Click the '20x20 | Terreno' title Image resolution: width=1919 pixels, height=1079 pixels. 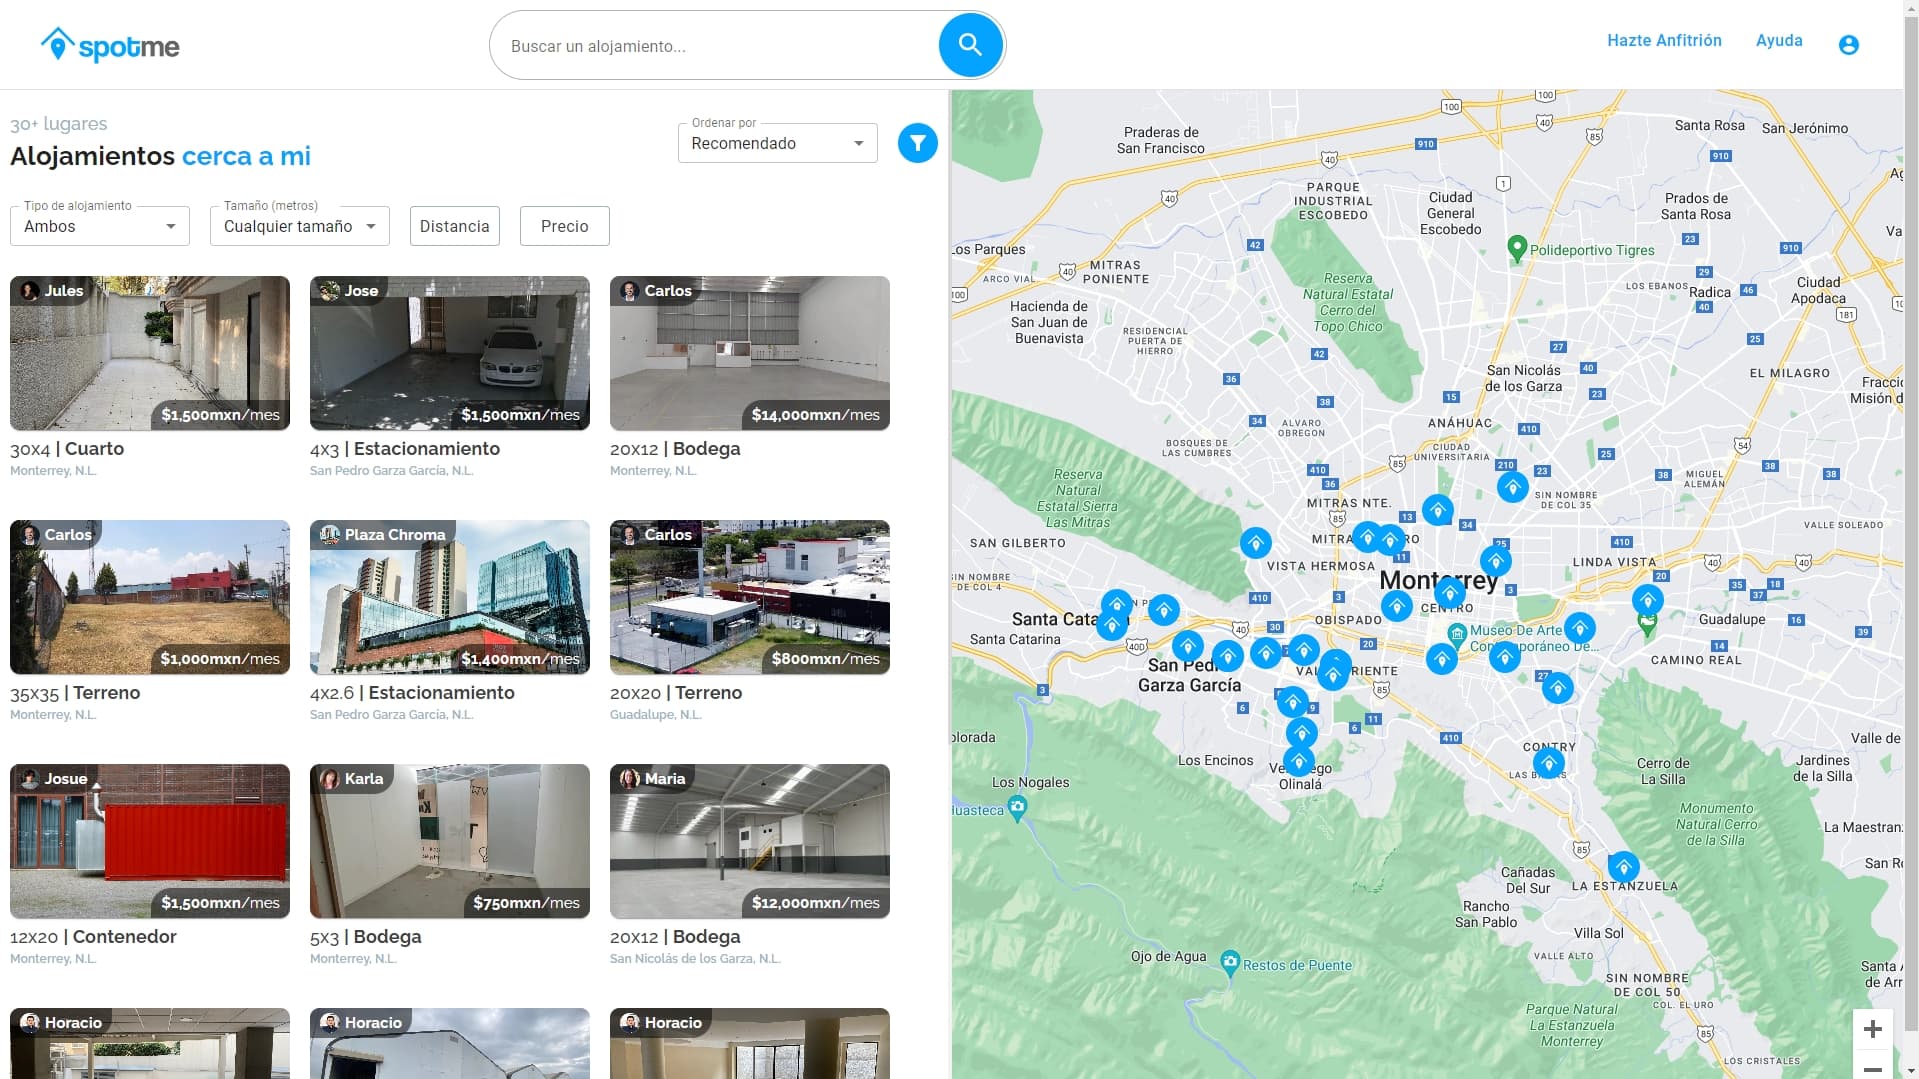tap(676, 693)
